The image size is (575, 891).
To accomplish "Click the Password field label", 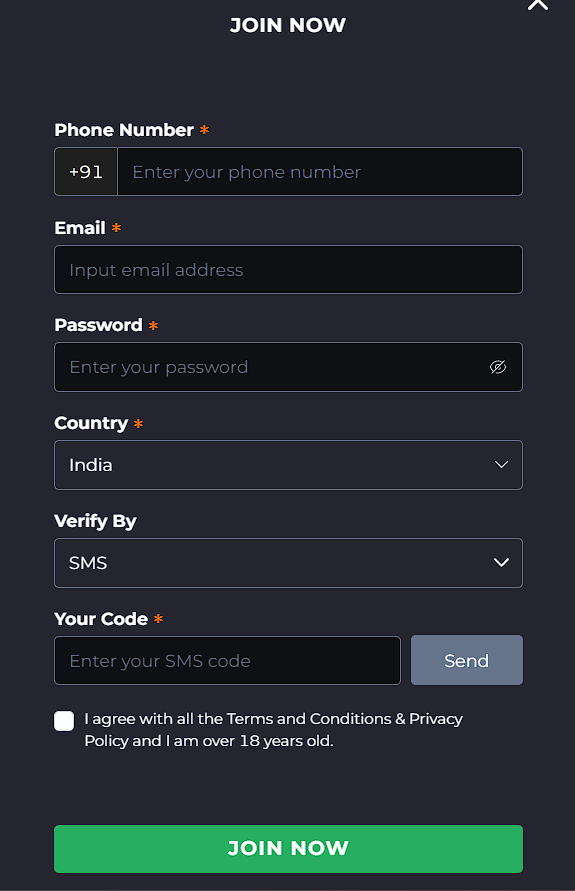I will [x=98, y=325].
